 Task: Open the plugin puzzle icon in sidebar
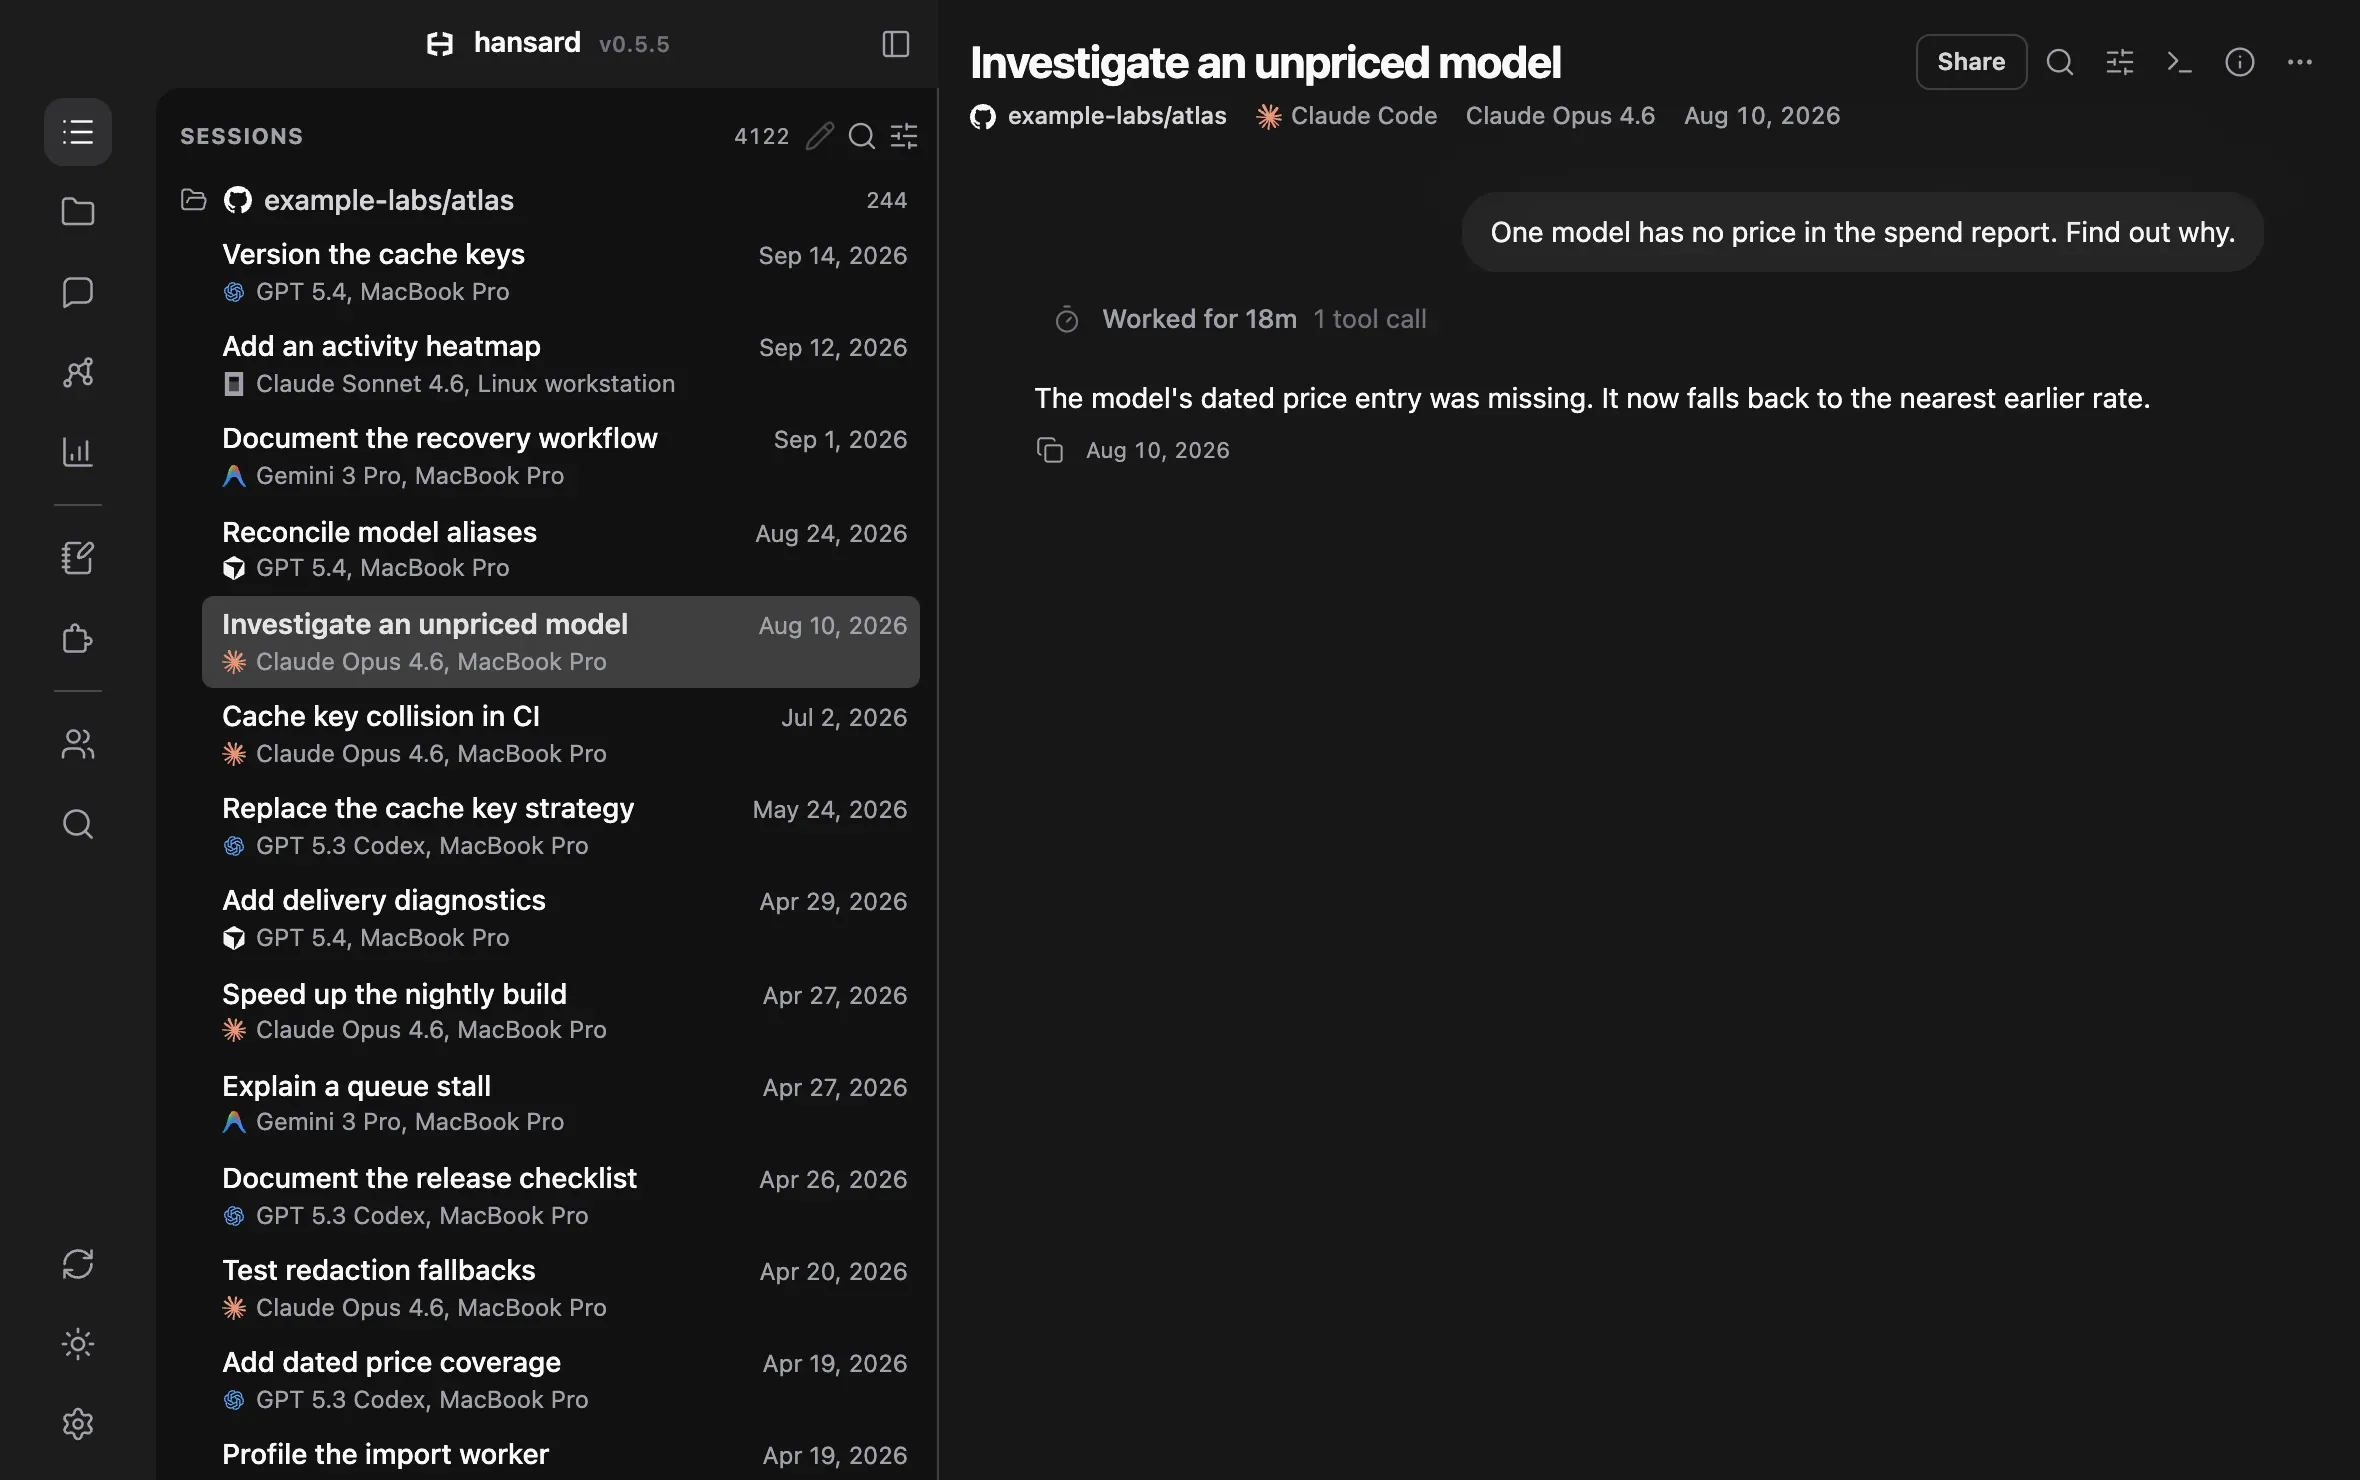coord(78,638)
